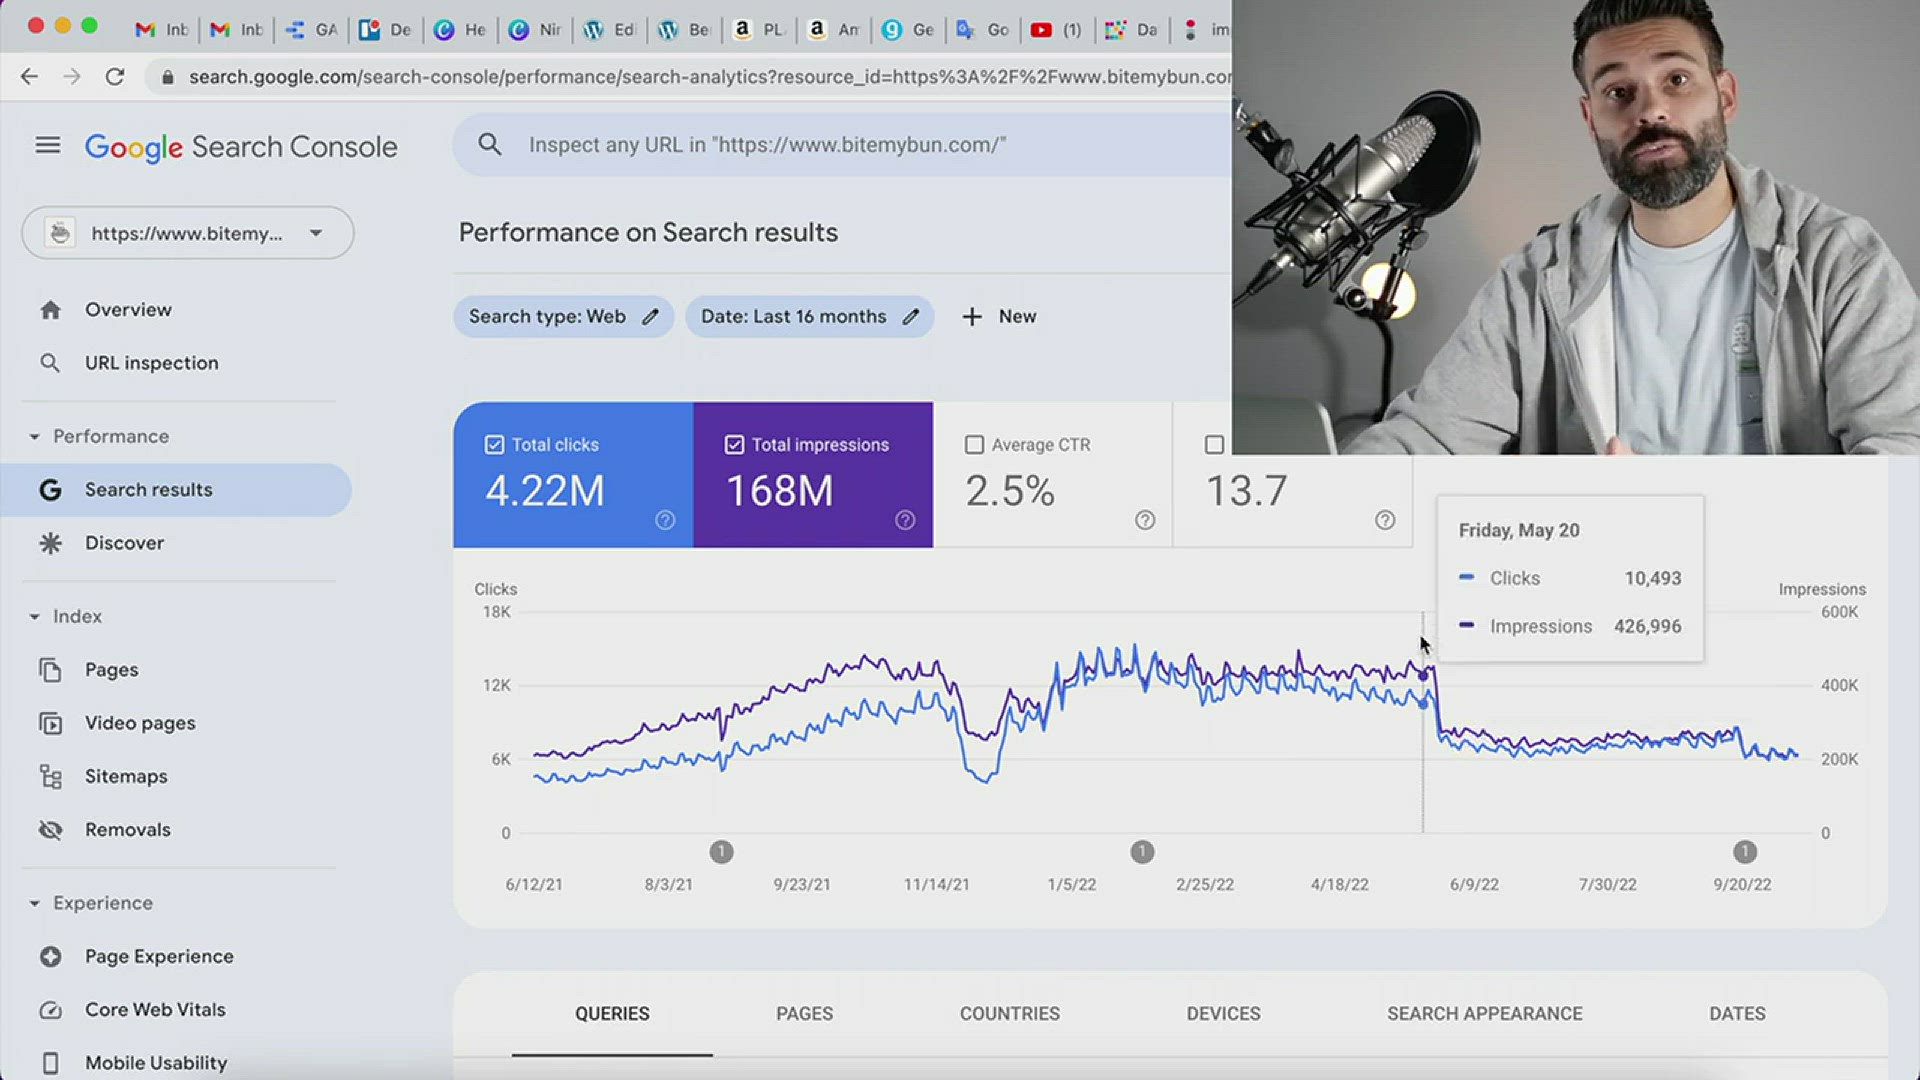
Task: Switch to the QUERIES tab
Action: tap(612, 1014)
